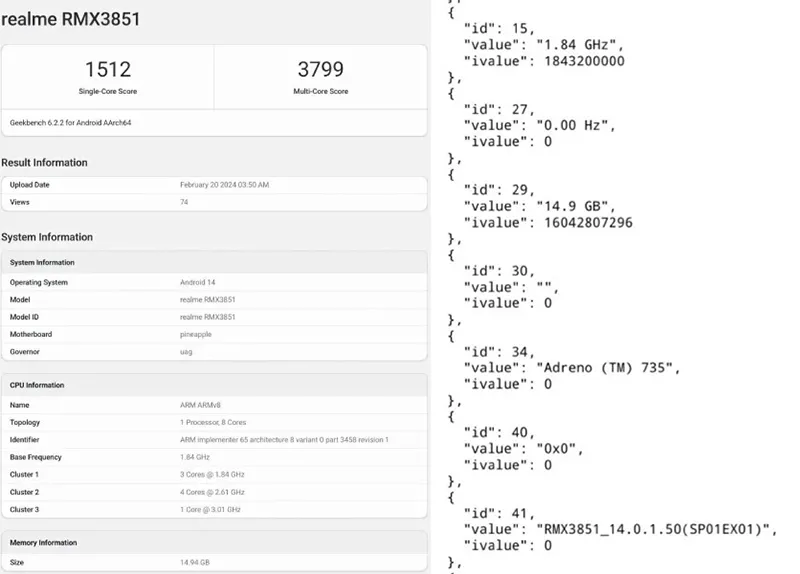Click the JSON line "id": 40
The image size is (800, 574).
pos(499,433)
